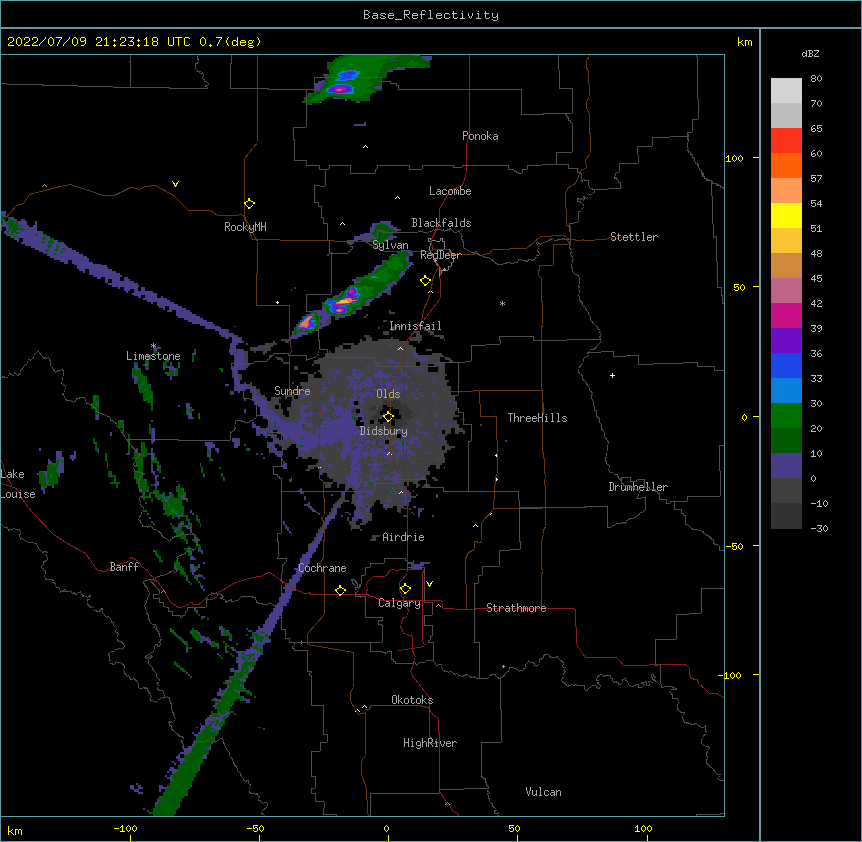Image resolution: width=862 pixels, height=842 pixels.
Task: Click the yellow V marker northwest of RockyMH
Action: [x=175, y=184]
